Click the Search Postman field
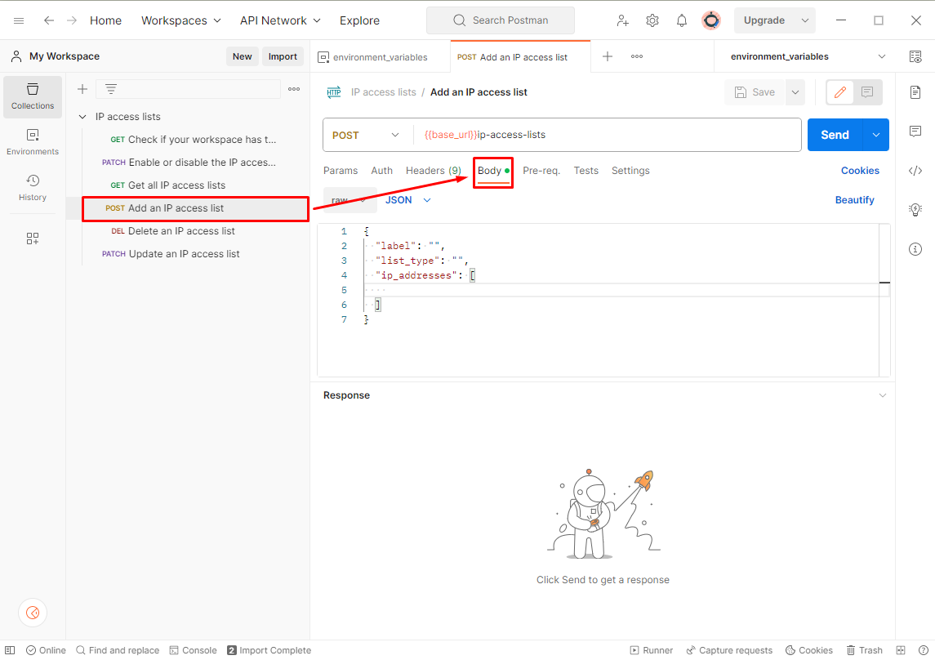Screen dimensions: 935x660 (500, 20)
